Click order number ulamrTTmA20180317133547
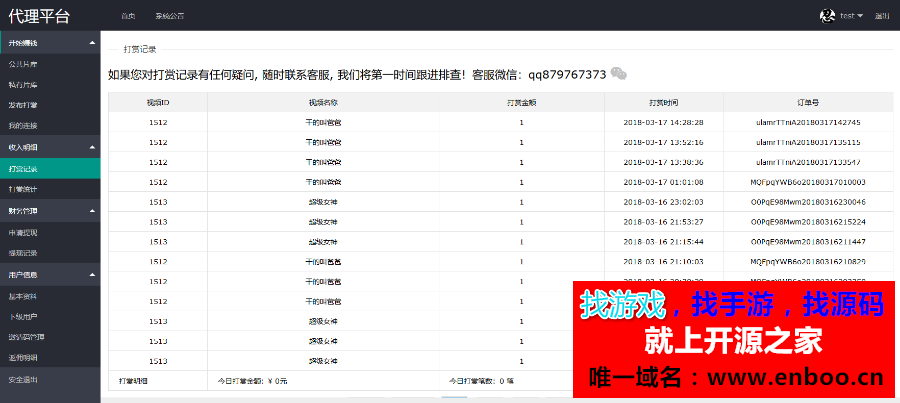The width and height of the screenshot is (900, 403). [x=808, y=162]
